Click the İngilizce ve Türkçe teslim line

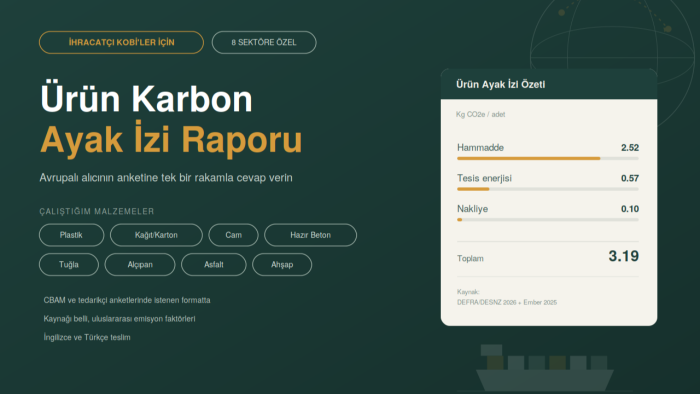(87, 337)
